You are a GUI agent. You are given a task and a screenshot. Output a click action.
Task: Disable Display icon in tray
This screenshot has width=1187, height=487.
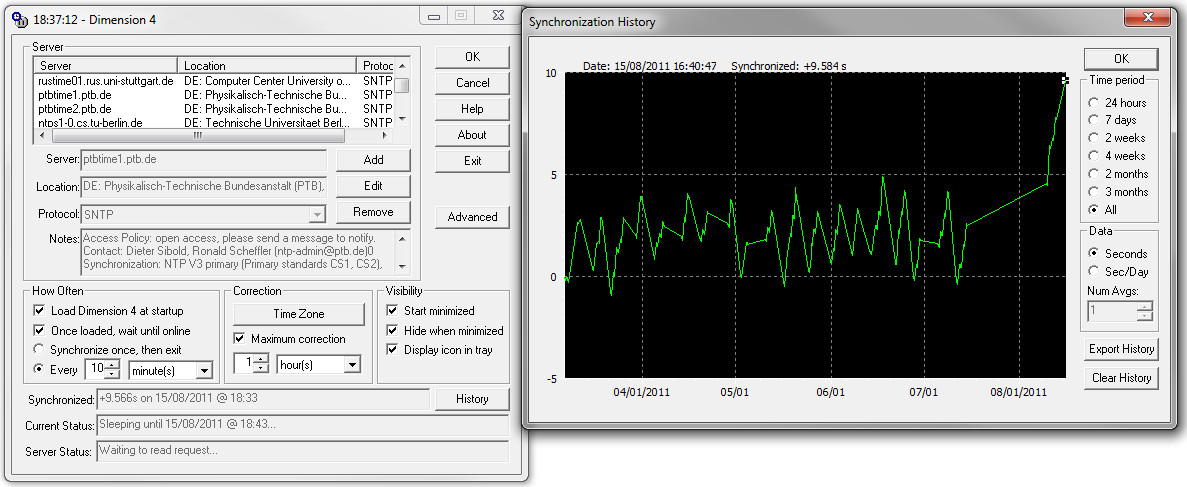[393, 350]
